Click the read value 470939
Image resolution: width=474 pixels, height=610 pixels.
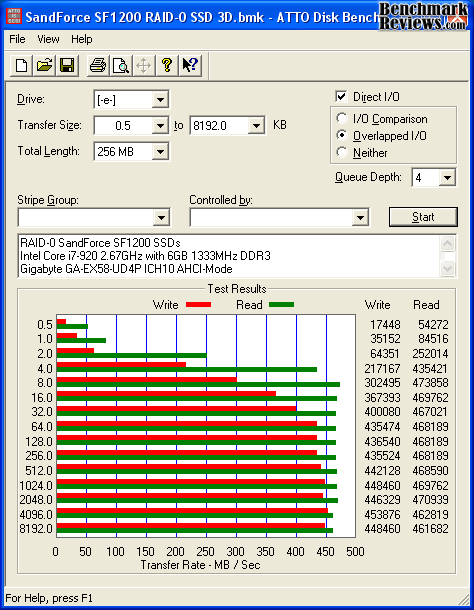coord(430,500)
